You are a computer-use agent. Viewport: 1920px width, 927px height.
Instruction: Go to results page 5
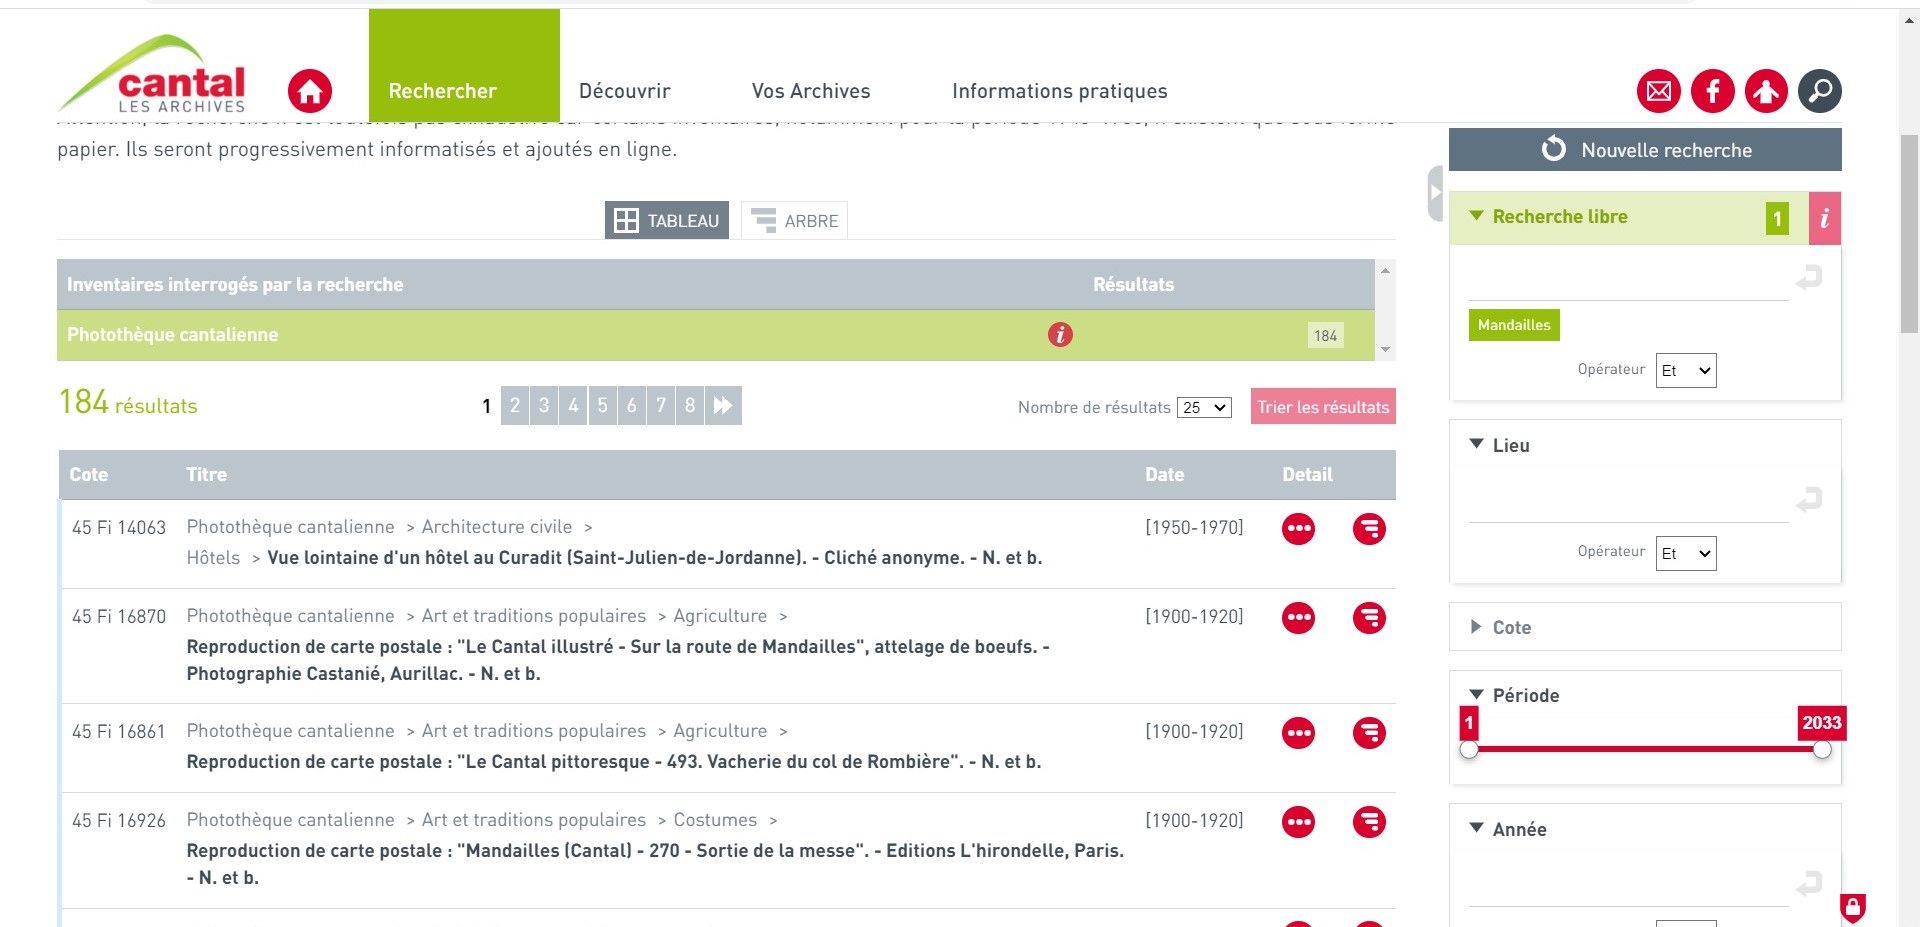(x=602, y=406)
